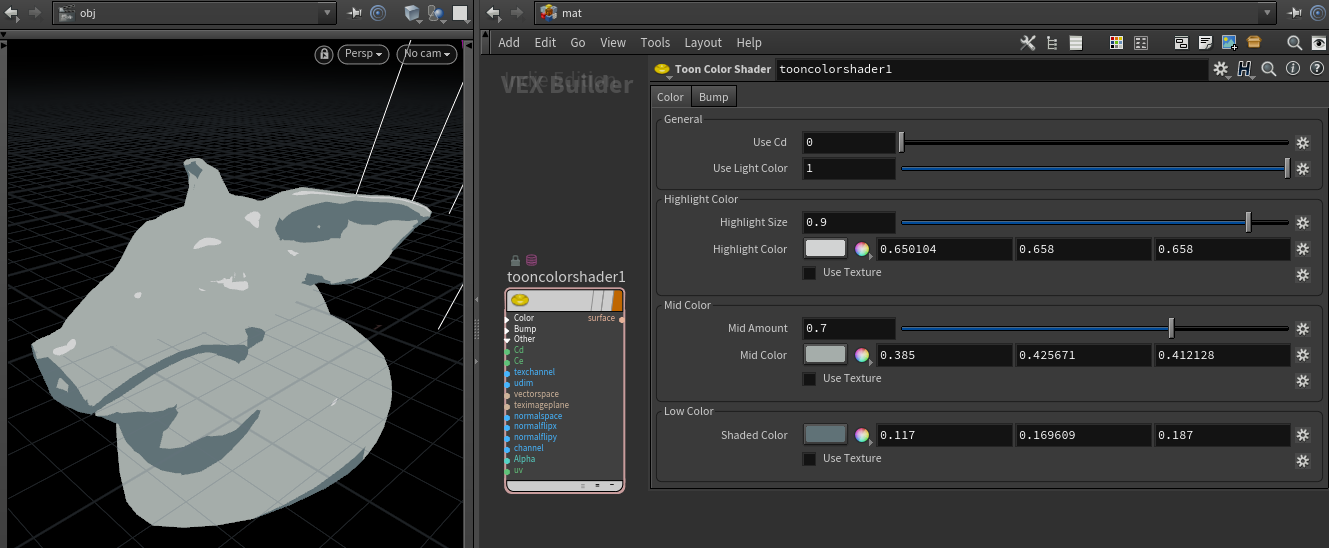Open the Tools menu
Screen dimensions: 1329x548
(x=655, y=43)
